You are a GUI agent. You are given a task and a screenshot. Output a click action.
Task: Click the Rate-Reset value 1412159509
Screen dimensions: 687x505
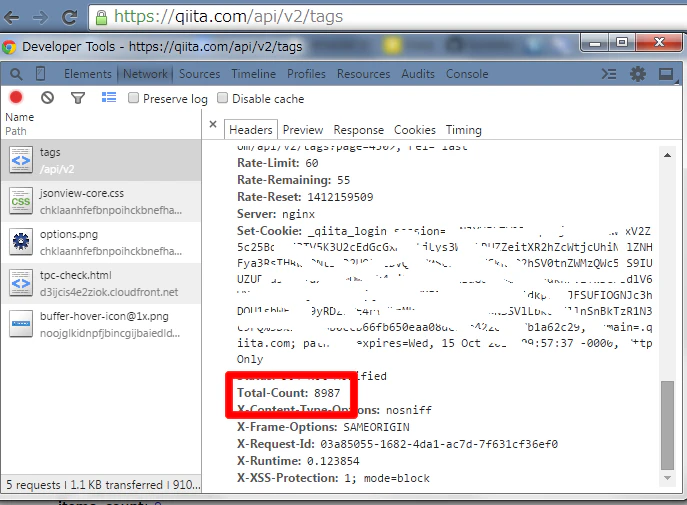tap(340, 197)
